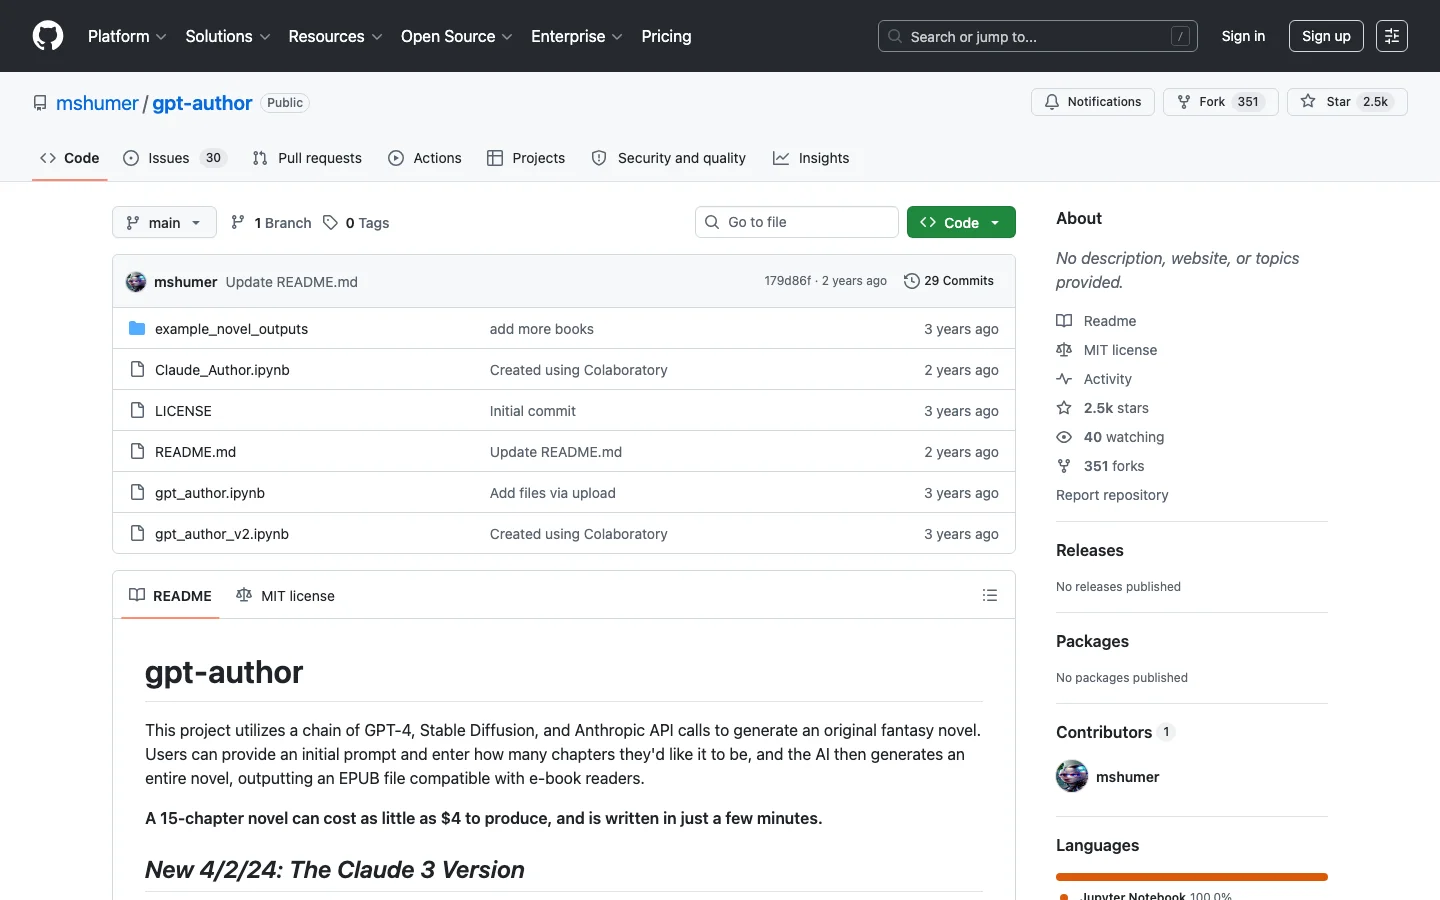
Task: Expand the Enterprise menu
Action: (576, 36)
